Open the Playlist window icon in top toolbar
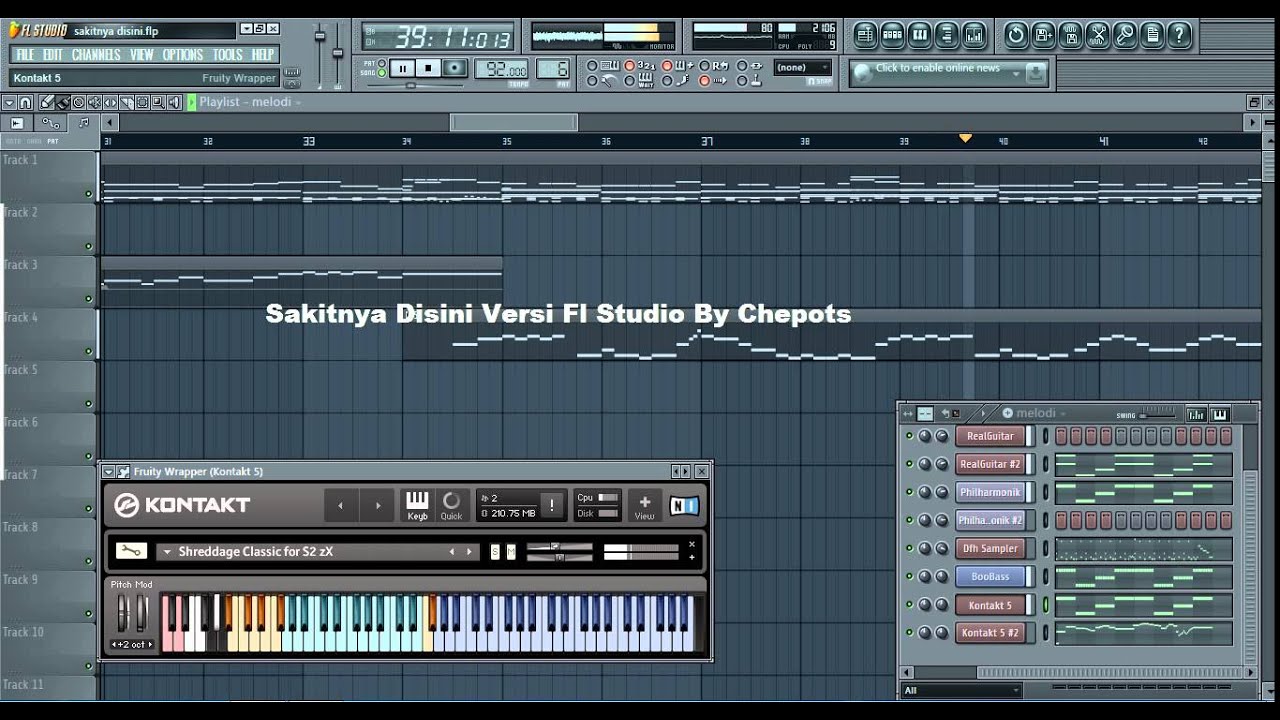1280x720 pixels. [865, 35]
